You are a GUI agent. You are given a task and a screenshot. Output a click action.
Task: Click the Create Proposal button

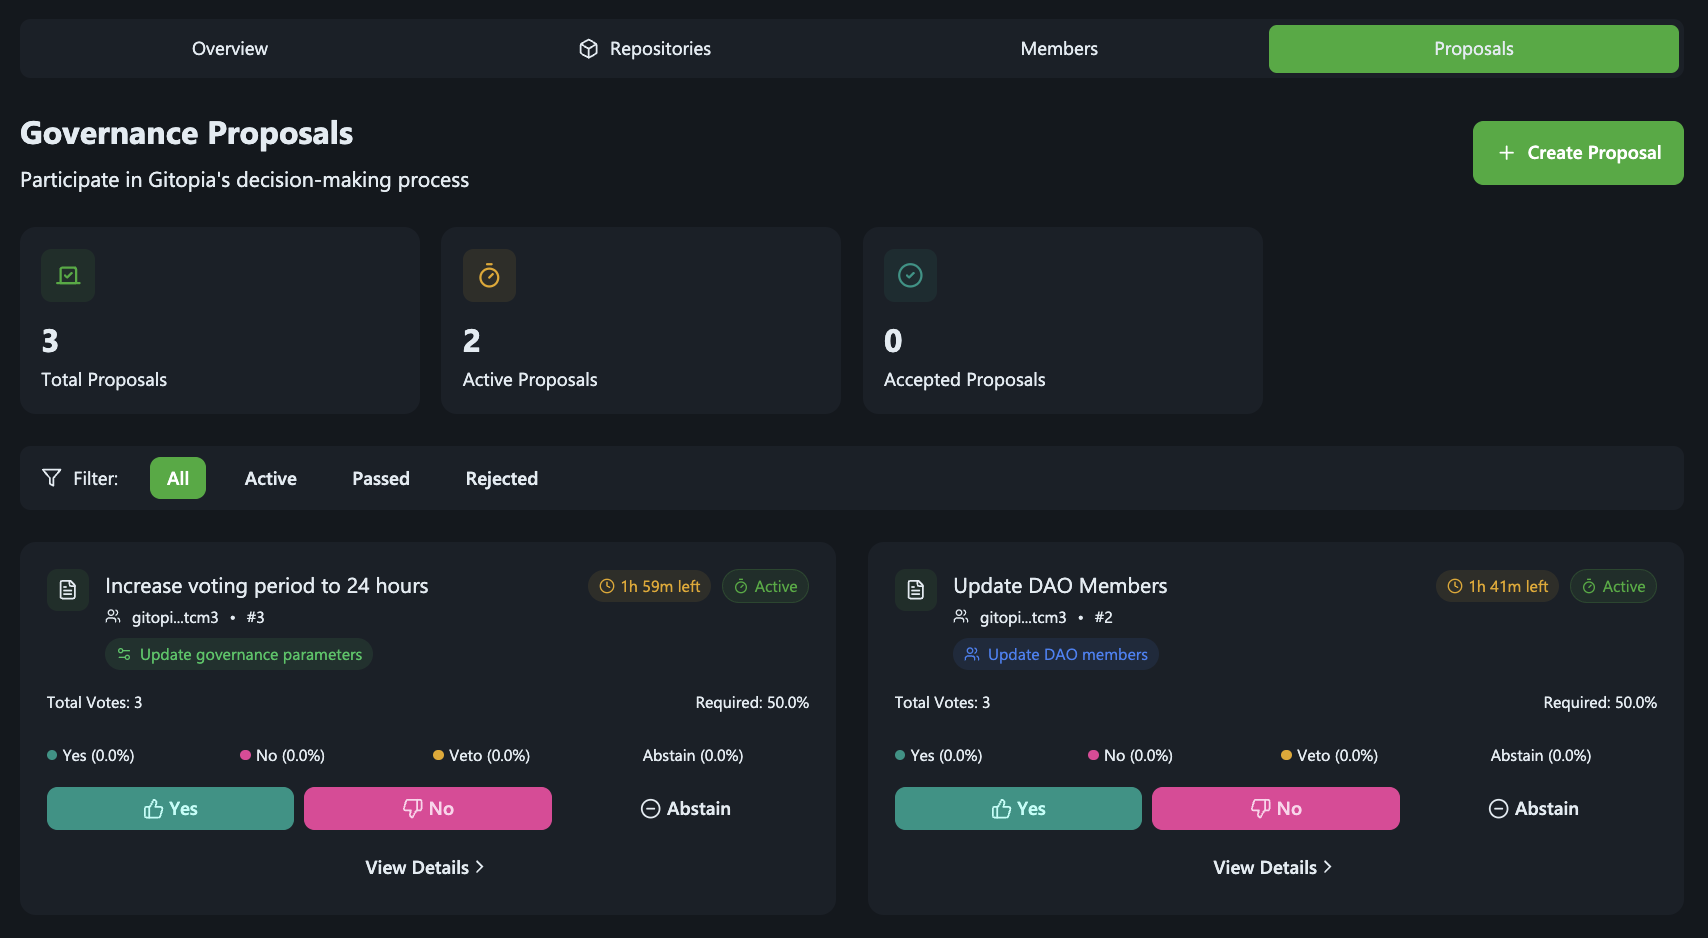coord(1578,153)
